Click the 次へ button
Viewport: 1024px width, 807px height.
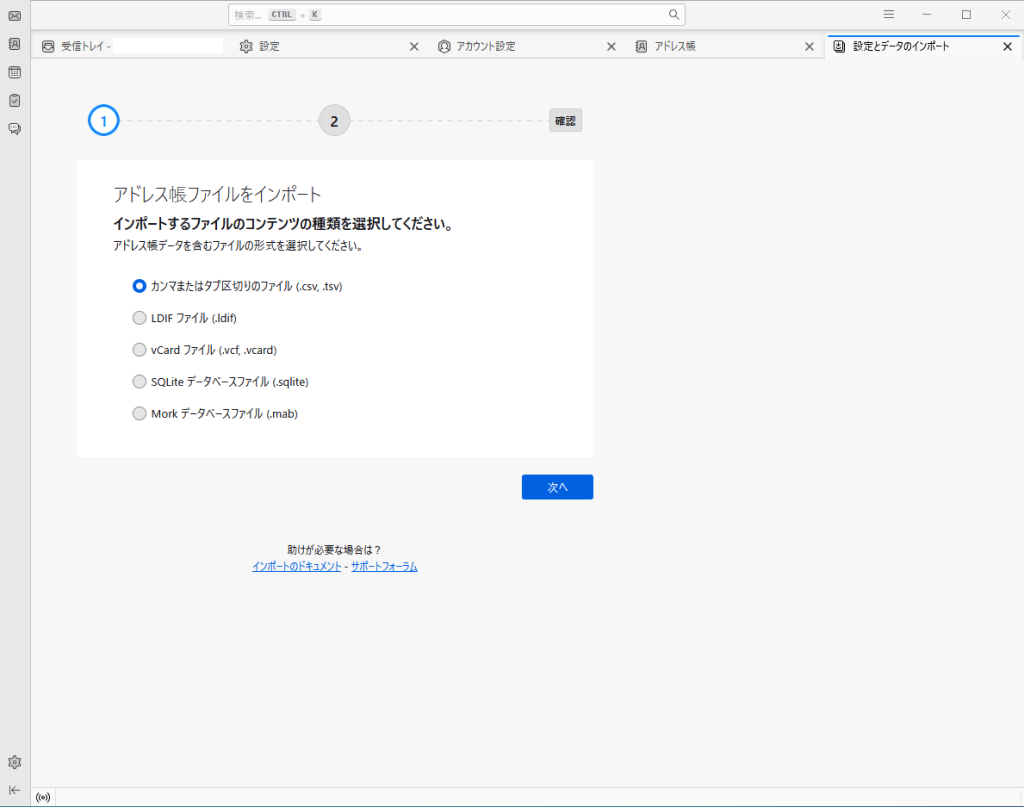[557, 487]
